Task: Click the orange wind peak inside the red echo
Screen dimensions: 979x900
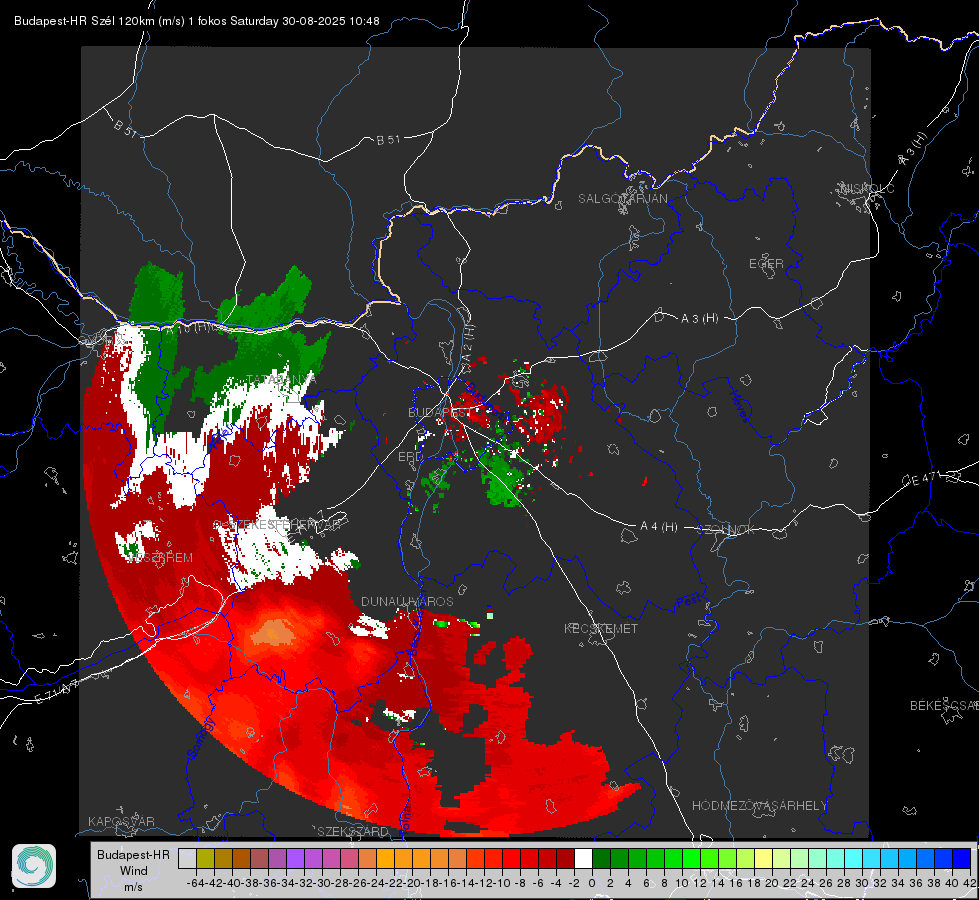Action: 273,632
